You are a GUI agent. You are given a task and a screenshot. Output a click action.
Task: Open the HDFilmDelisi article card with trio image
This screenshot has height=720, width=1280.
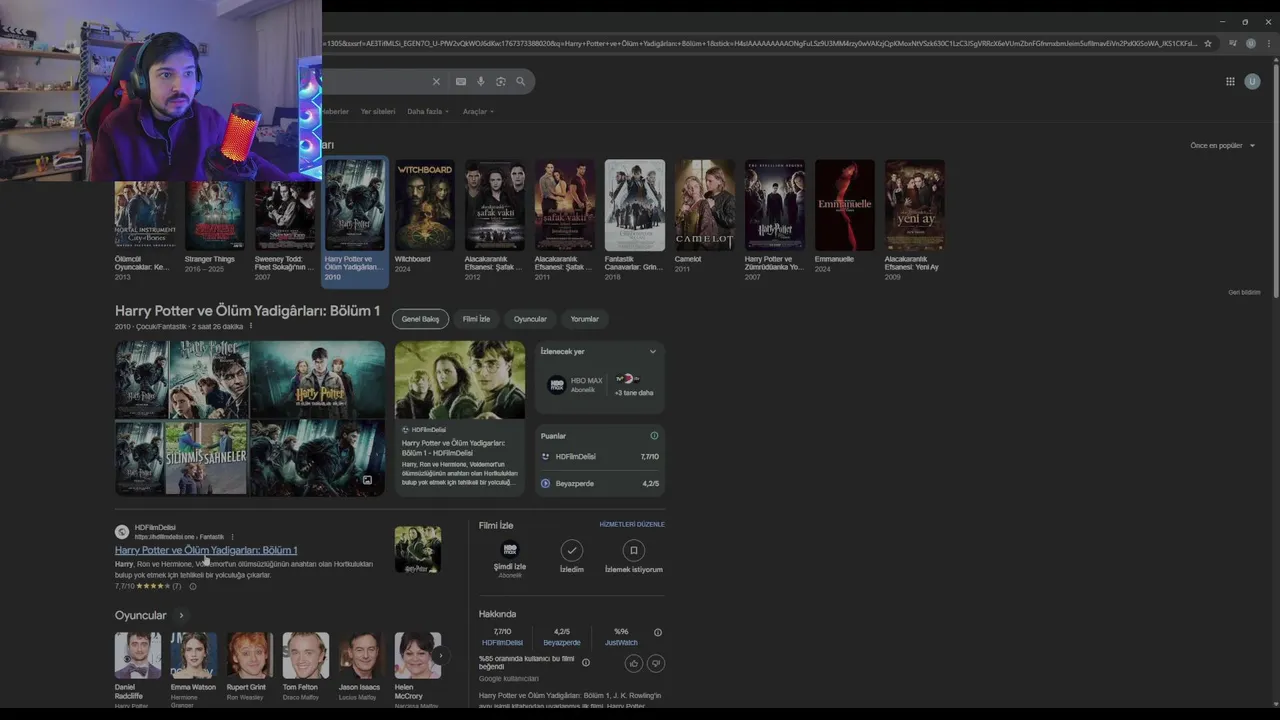point(460,418)
